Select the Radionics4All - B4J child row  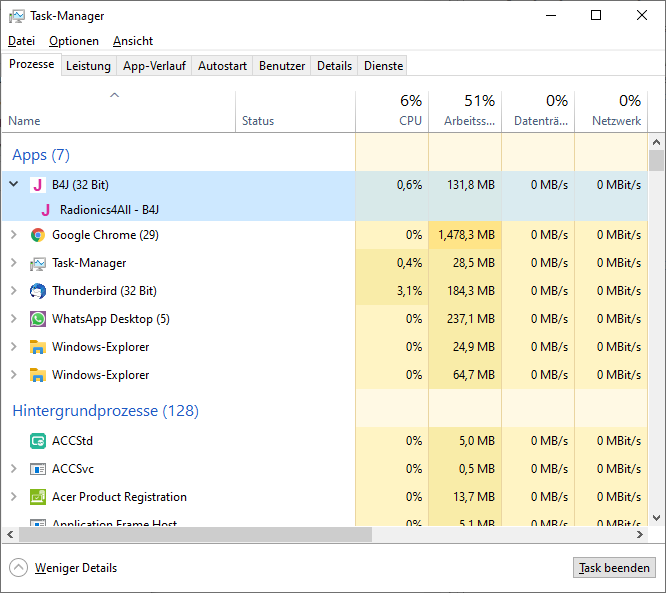(x=109, y=210)
